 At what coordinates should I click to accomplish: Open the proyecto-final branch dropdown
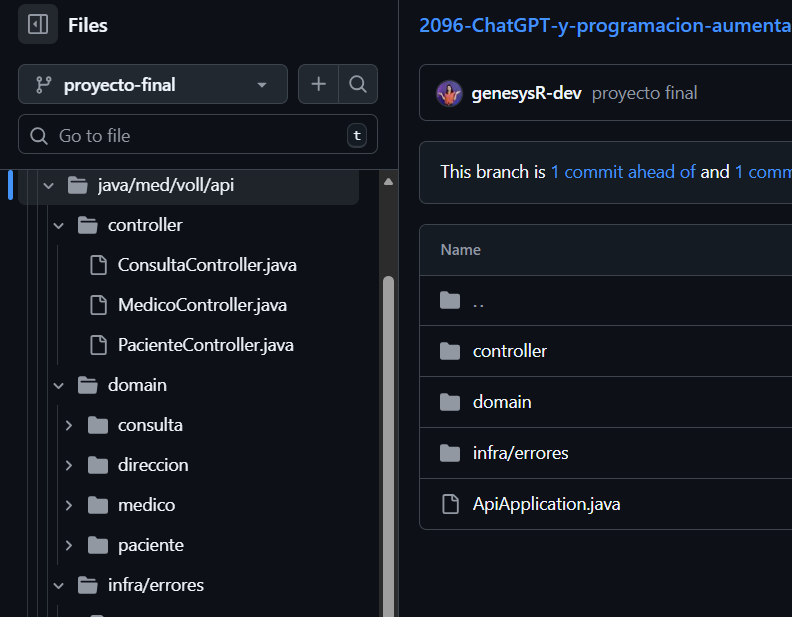(x=153, y=85)
